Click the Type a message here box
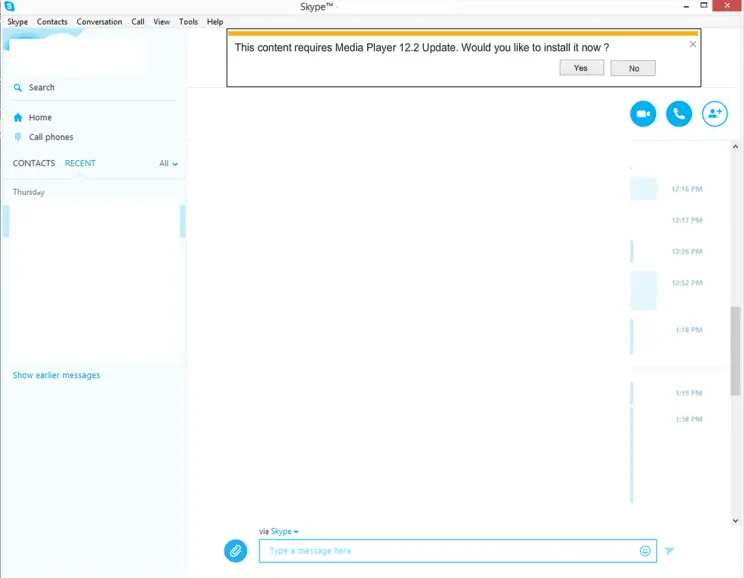 [x=458, y=551]
